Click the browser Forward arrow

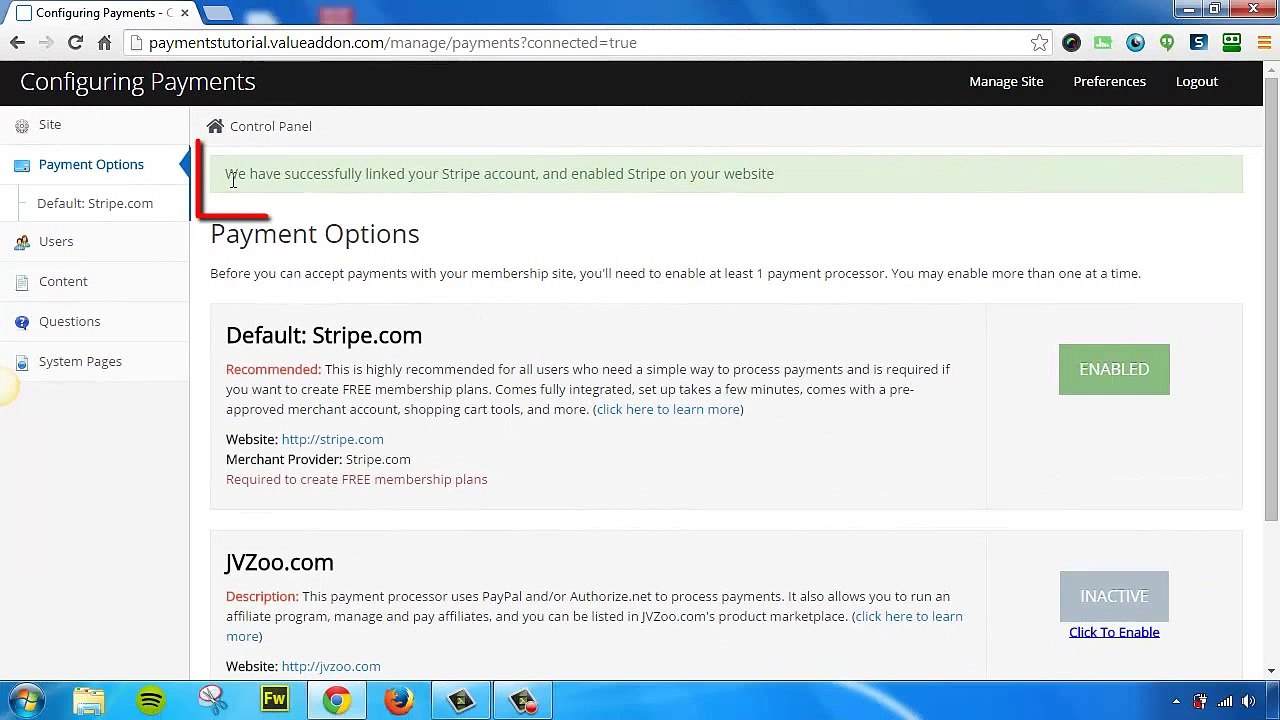click(45, 43)
